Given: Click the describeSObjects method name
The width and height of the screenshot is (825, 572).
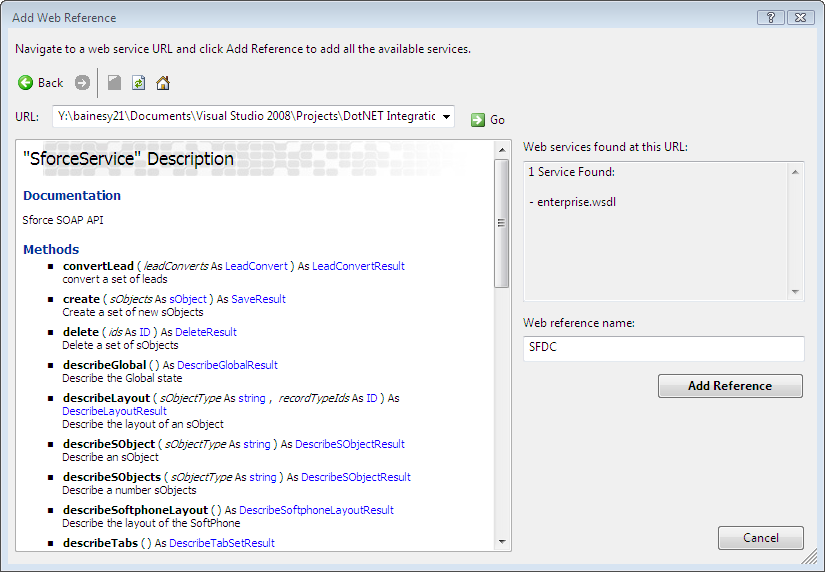Looking at the screenshot, I should 112,477.
